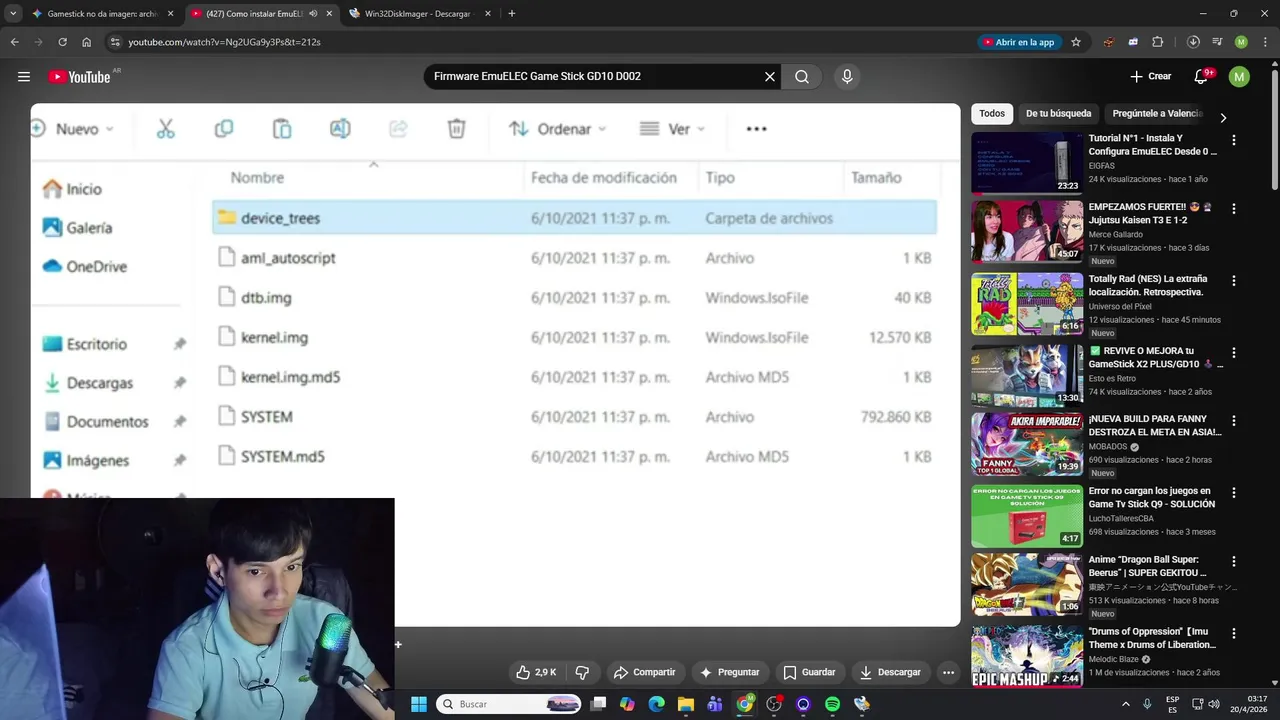The height and width of the screenshot is (720, 1280).
Task: Open File Explorer from the taskbar
Action: [686, 704]
